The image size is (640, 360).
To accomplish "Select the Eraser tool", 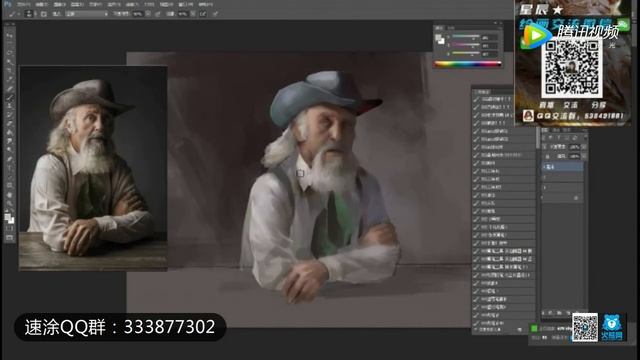I will click(9, 124).
